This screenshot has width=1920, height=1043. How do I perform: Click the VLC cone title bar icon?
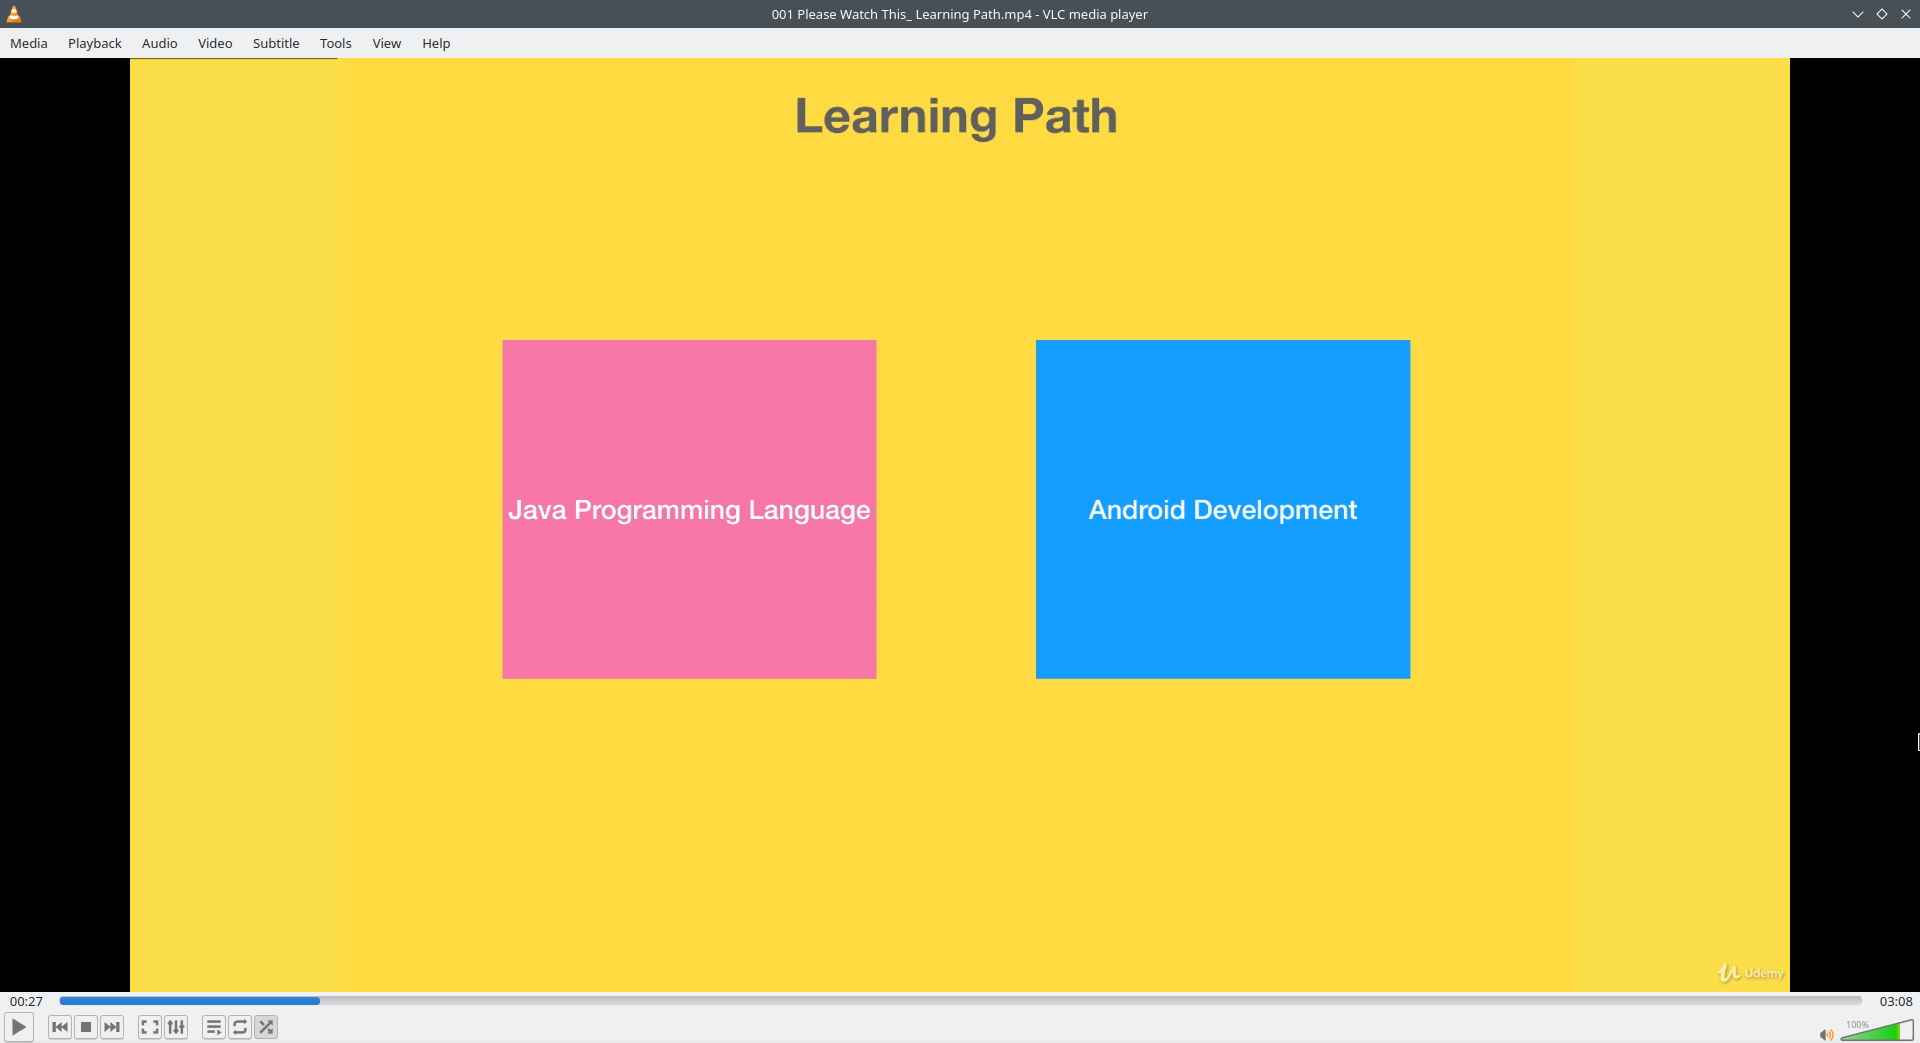(14, 14)
